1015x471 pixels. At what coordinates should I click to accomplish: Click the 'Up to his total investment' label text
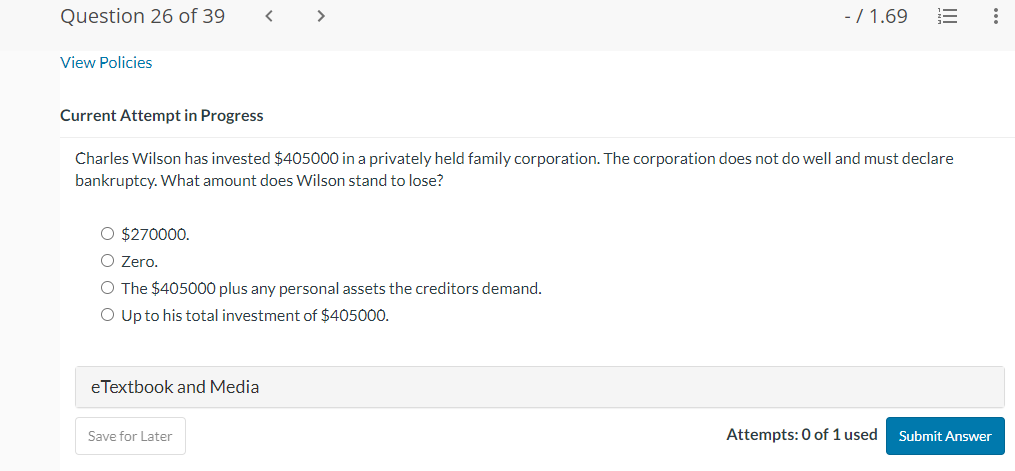[255, 316]
